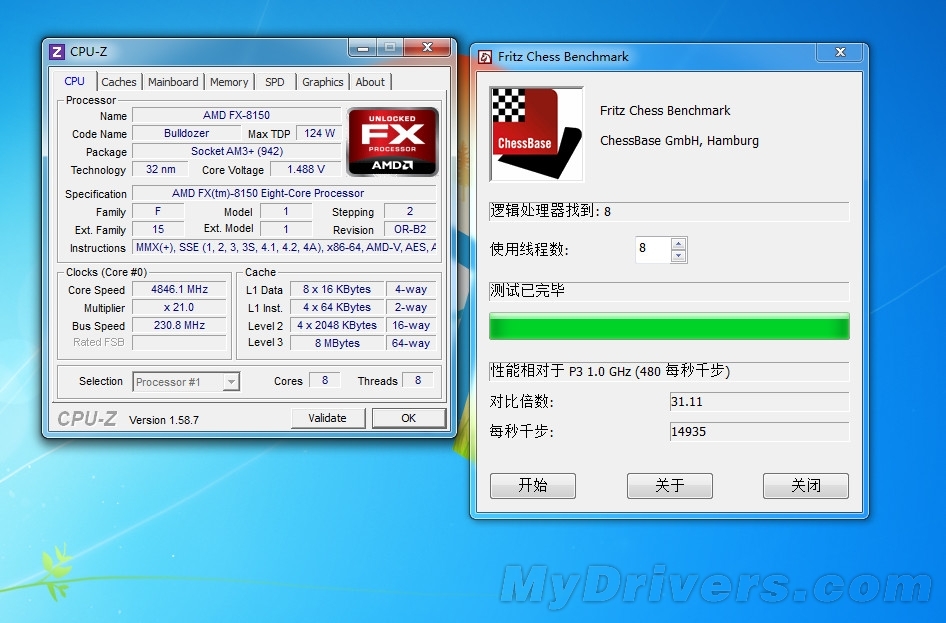Click the Stepping value 2
The image size is (946, 623).
[410, 212]
